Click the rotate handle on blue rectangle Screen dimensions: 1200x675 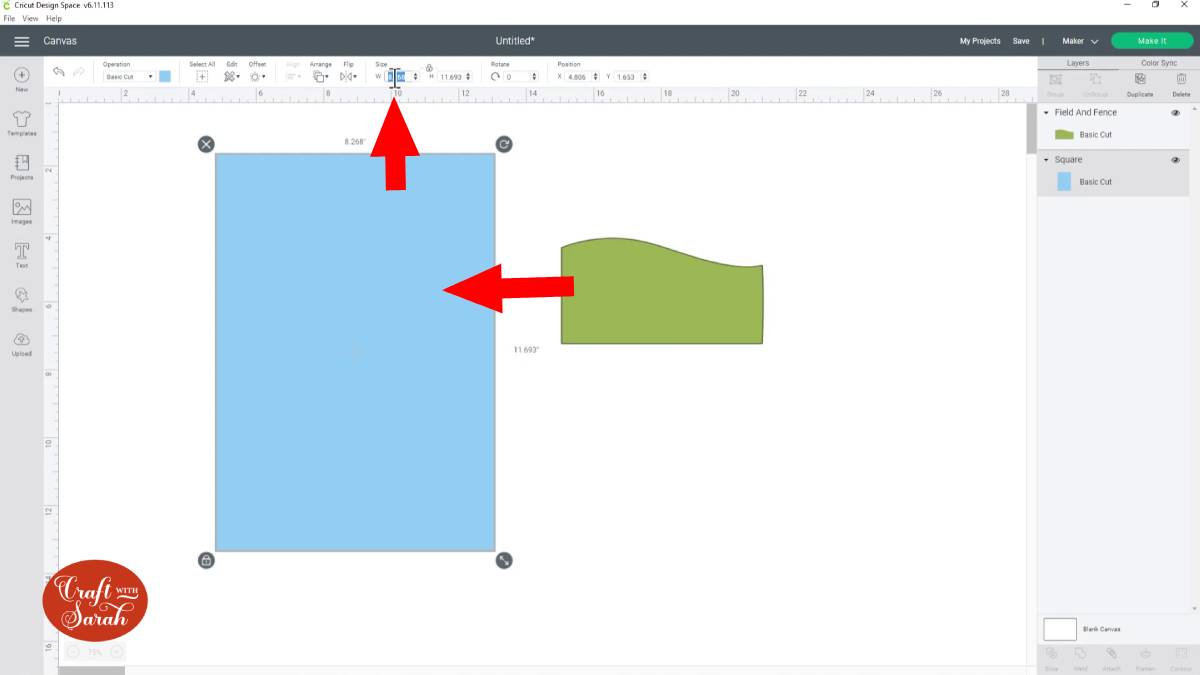pos(504,144)
